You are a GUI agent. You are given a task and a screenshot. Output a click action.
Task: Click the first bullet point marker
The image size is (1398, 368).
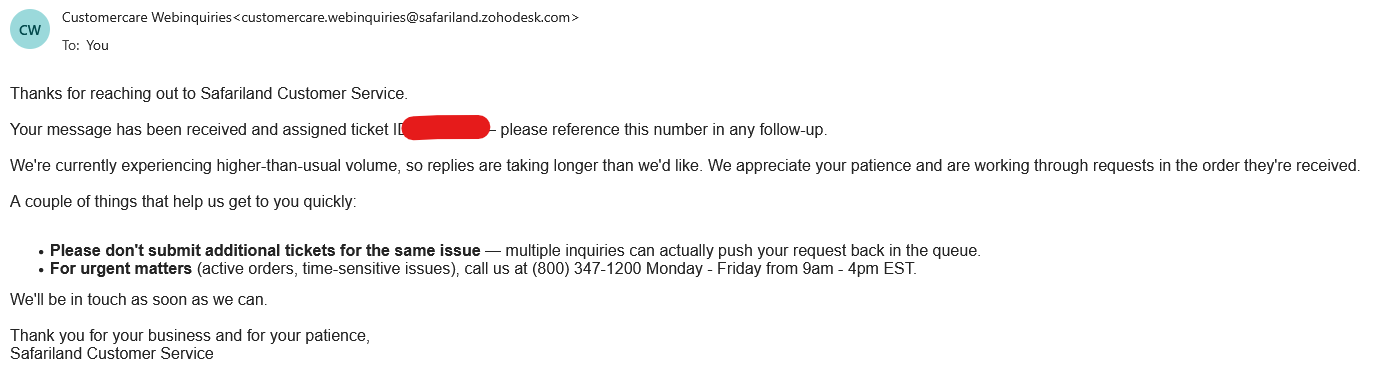[x=41, y=252]
